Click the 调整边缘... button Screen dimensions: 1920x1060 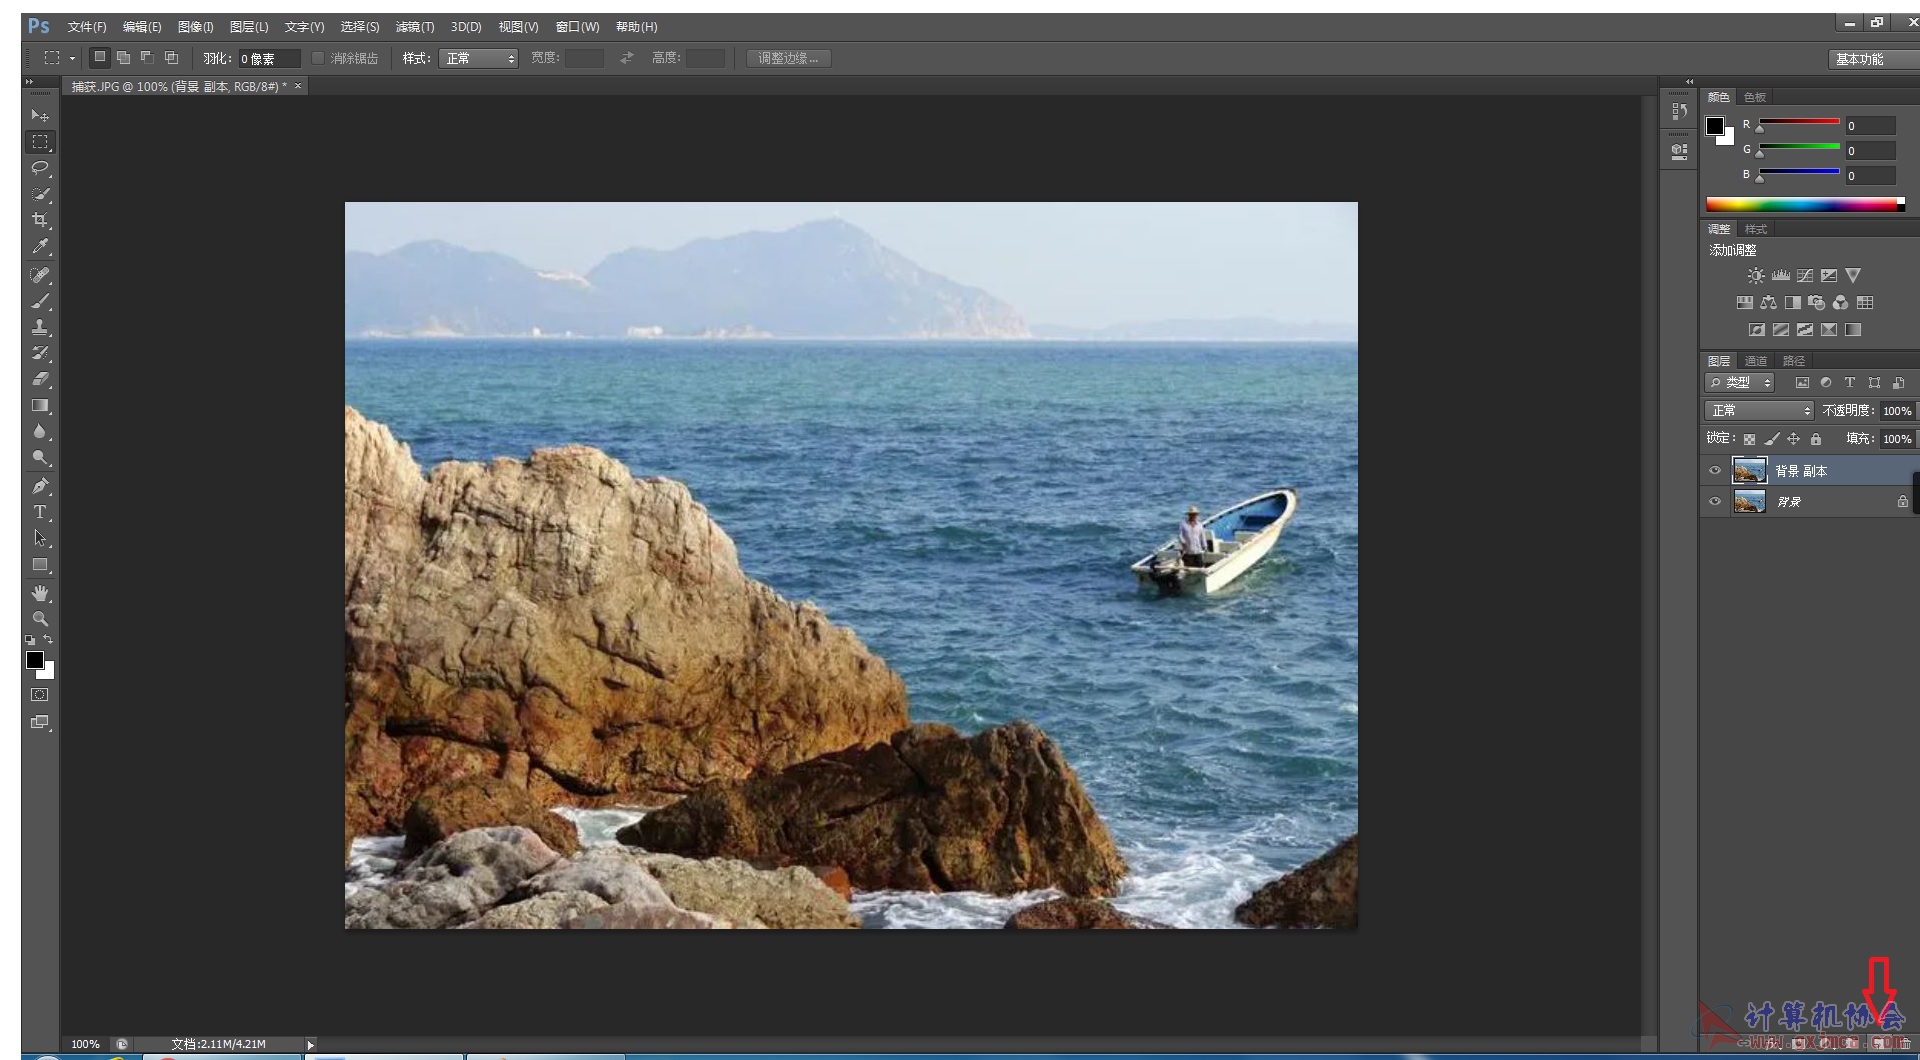pos(788,59)
